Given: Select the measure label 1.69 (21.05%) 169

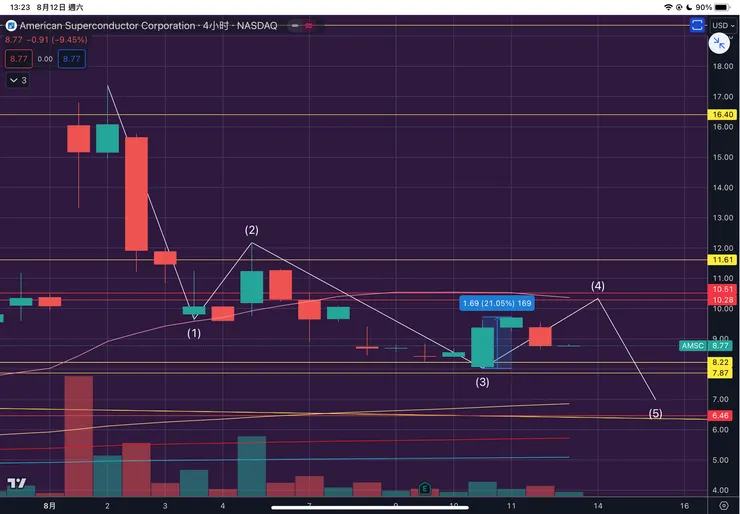Looking at the screenshot, I should coord(497,303).
